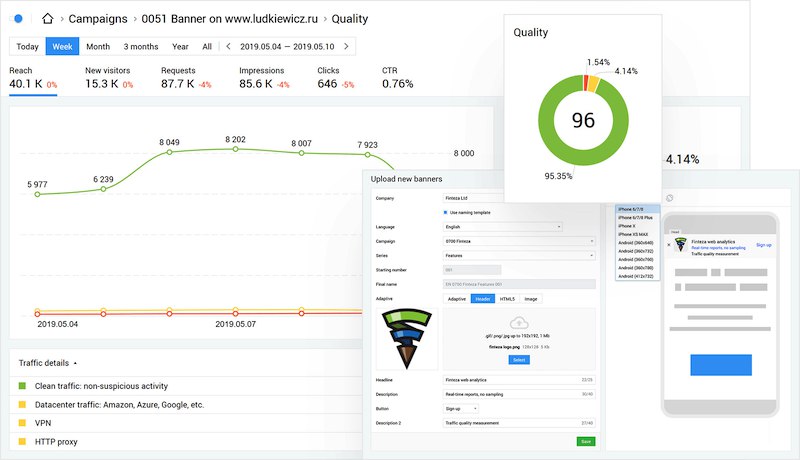
Task: Select the Week period tab
Action: pos(62,46)
